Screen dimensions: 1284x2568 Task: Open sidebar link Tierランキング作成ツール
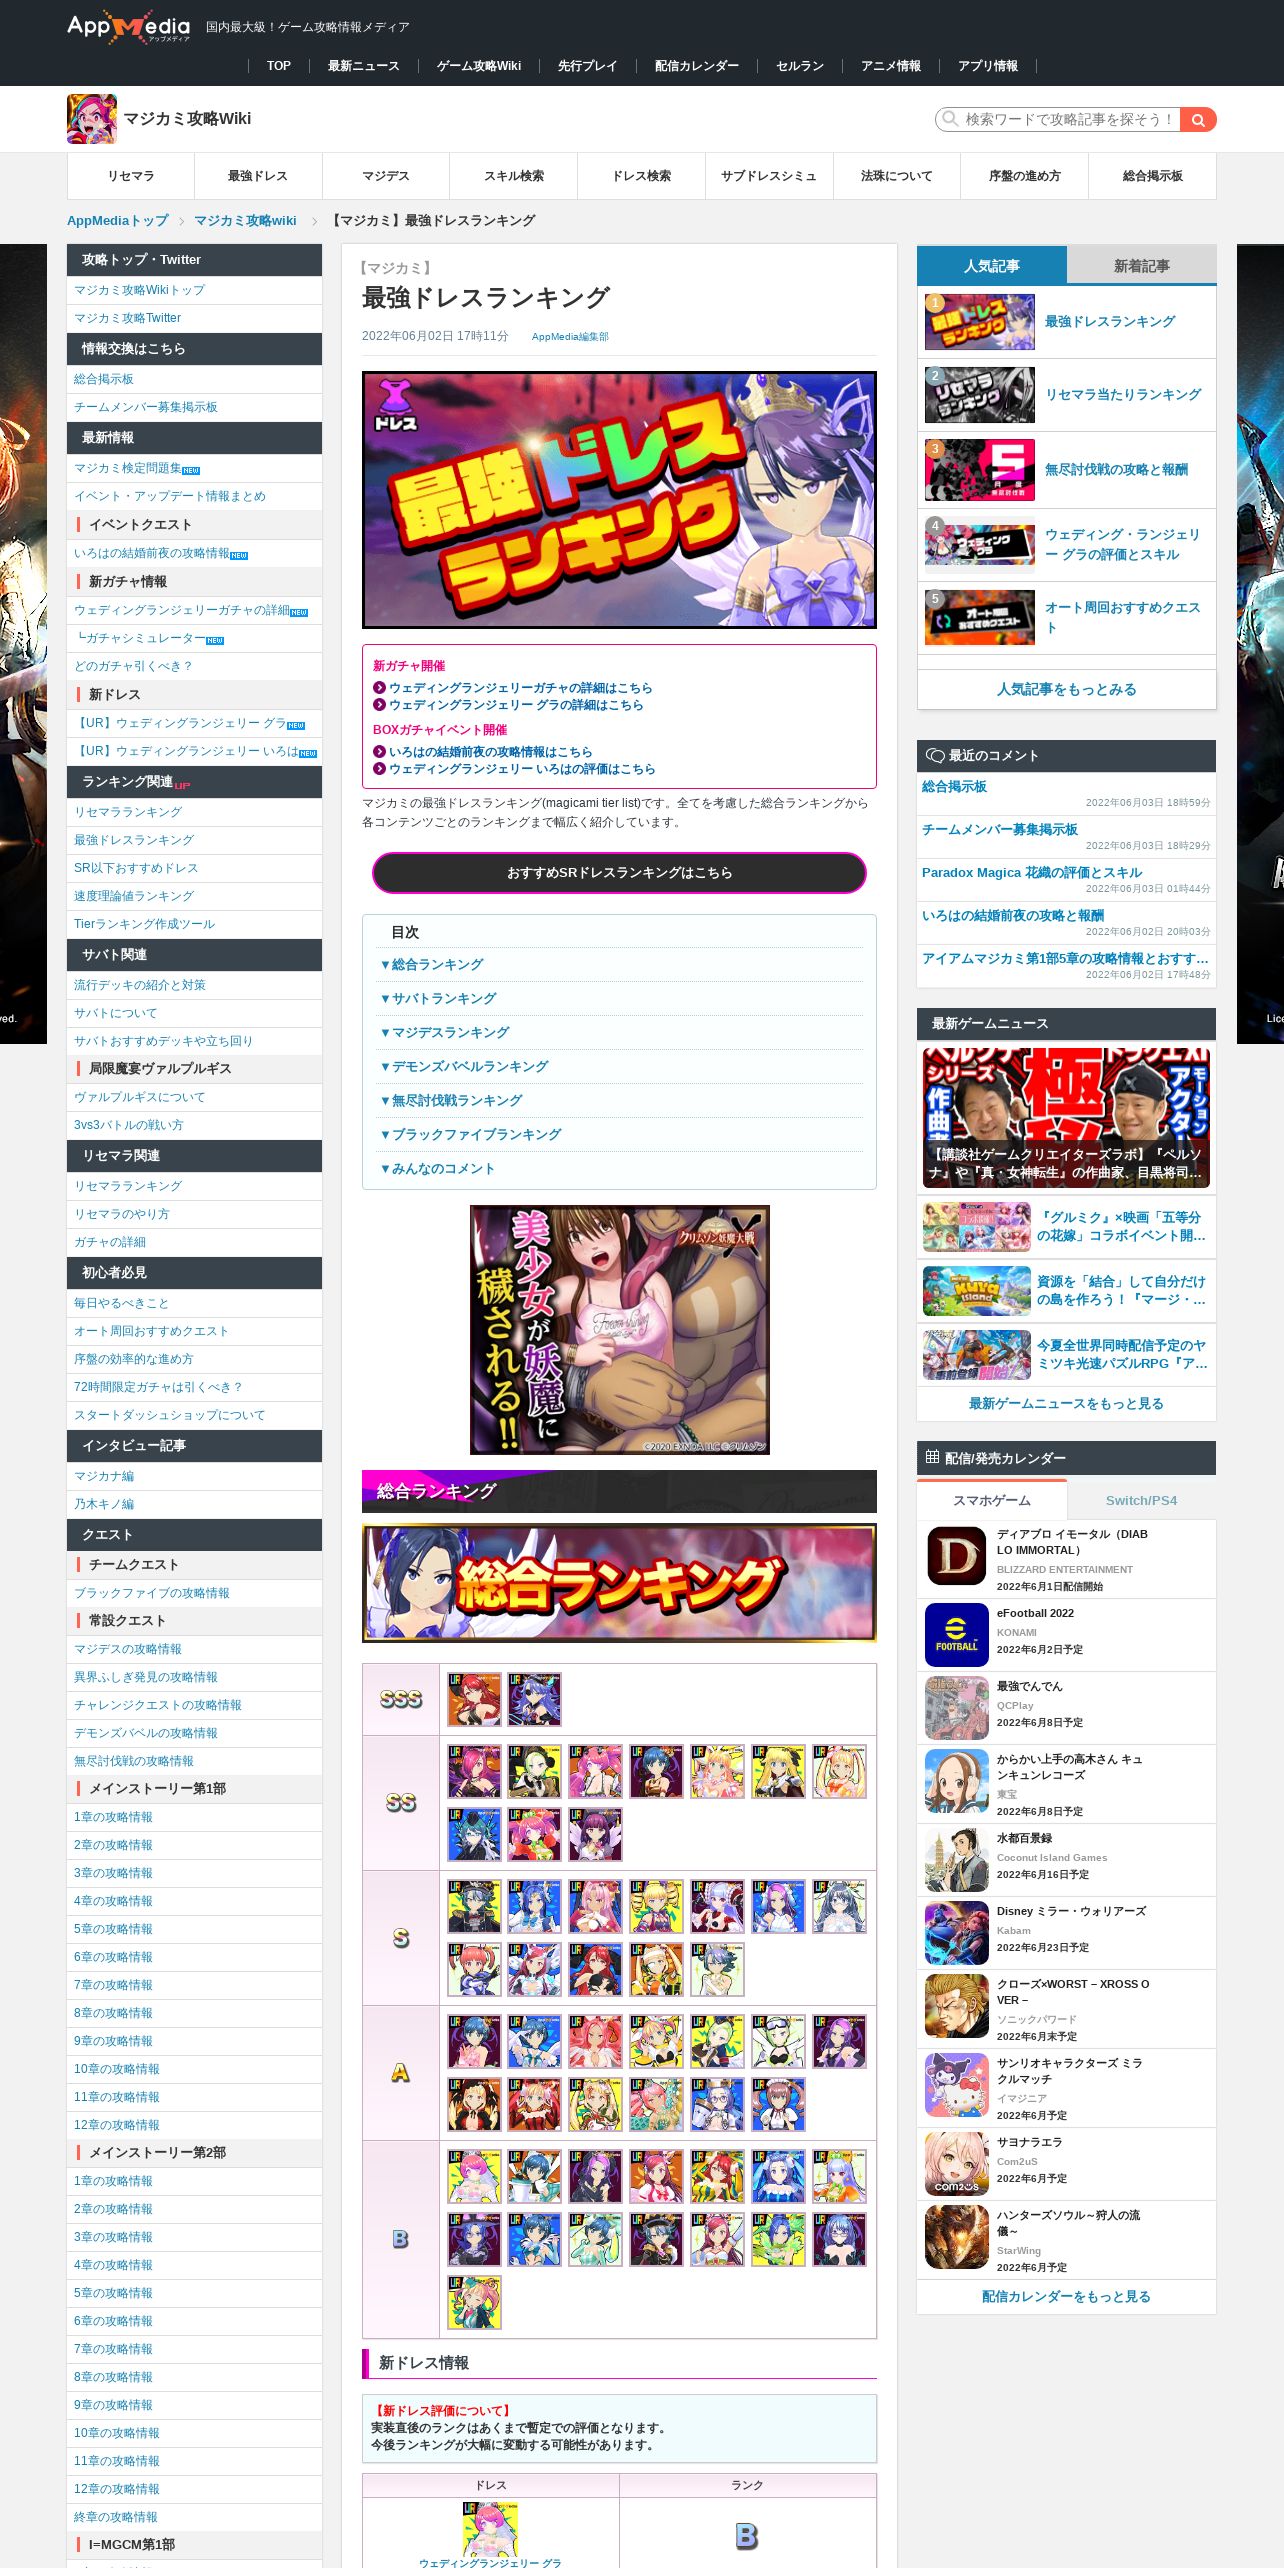[x=144, y=924]
